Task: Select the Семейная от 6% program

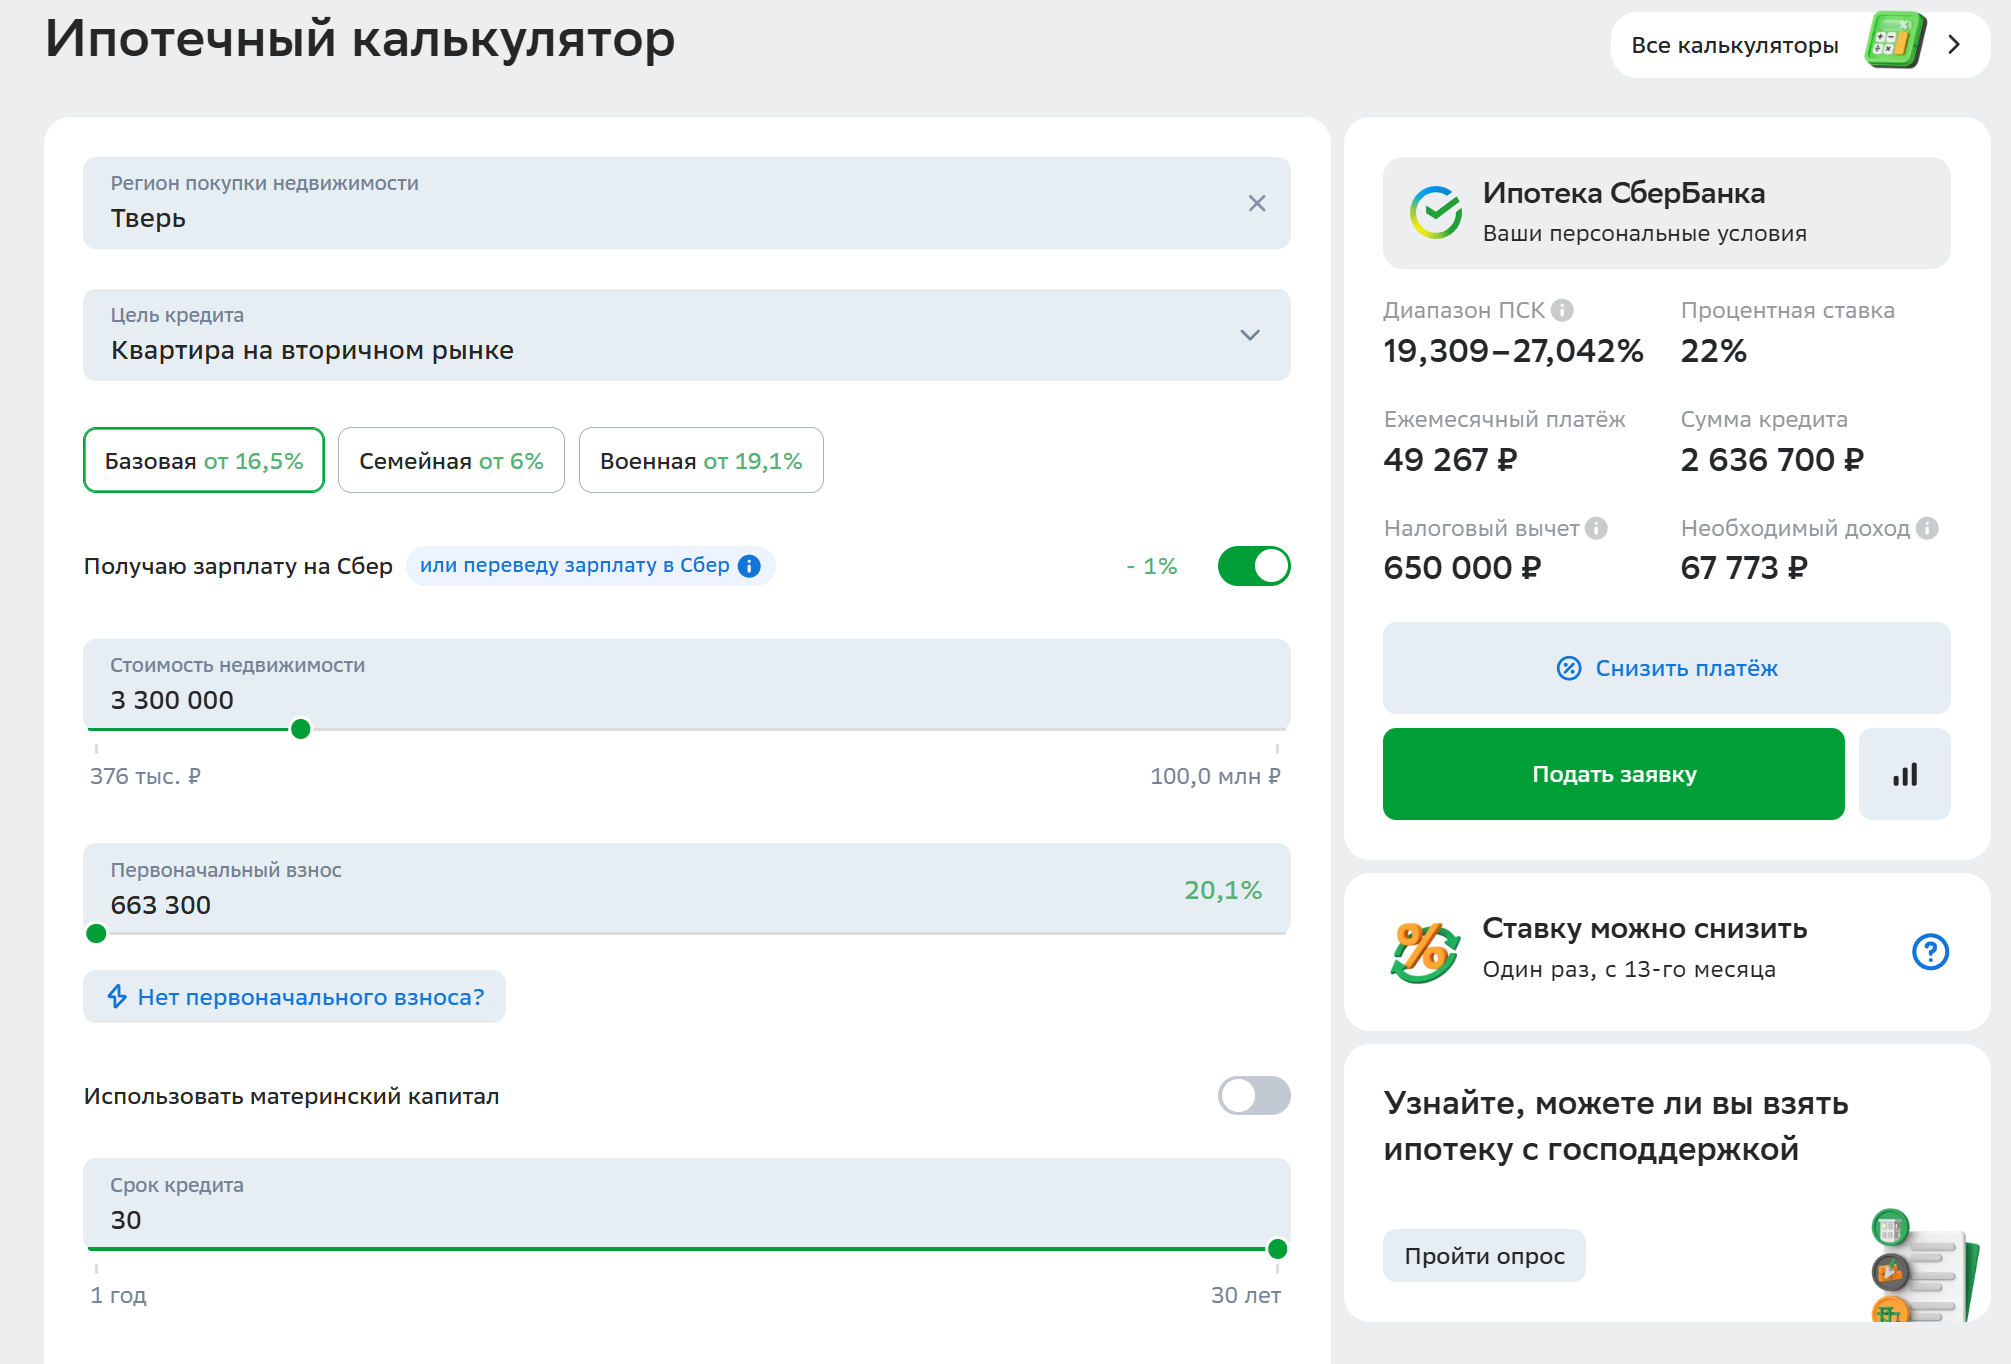Action: [451, 461]
